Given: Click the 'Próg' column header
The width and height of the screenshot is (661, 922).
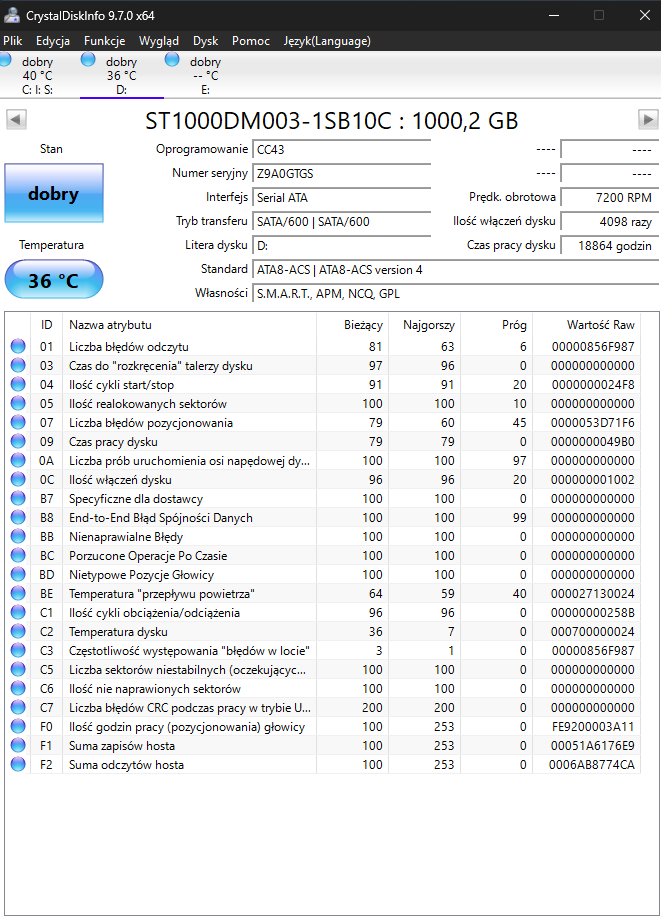Looking at the screenshot, I should (496, 325).
